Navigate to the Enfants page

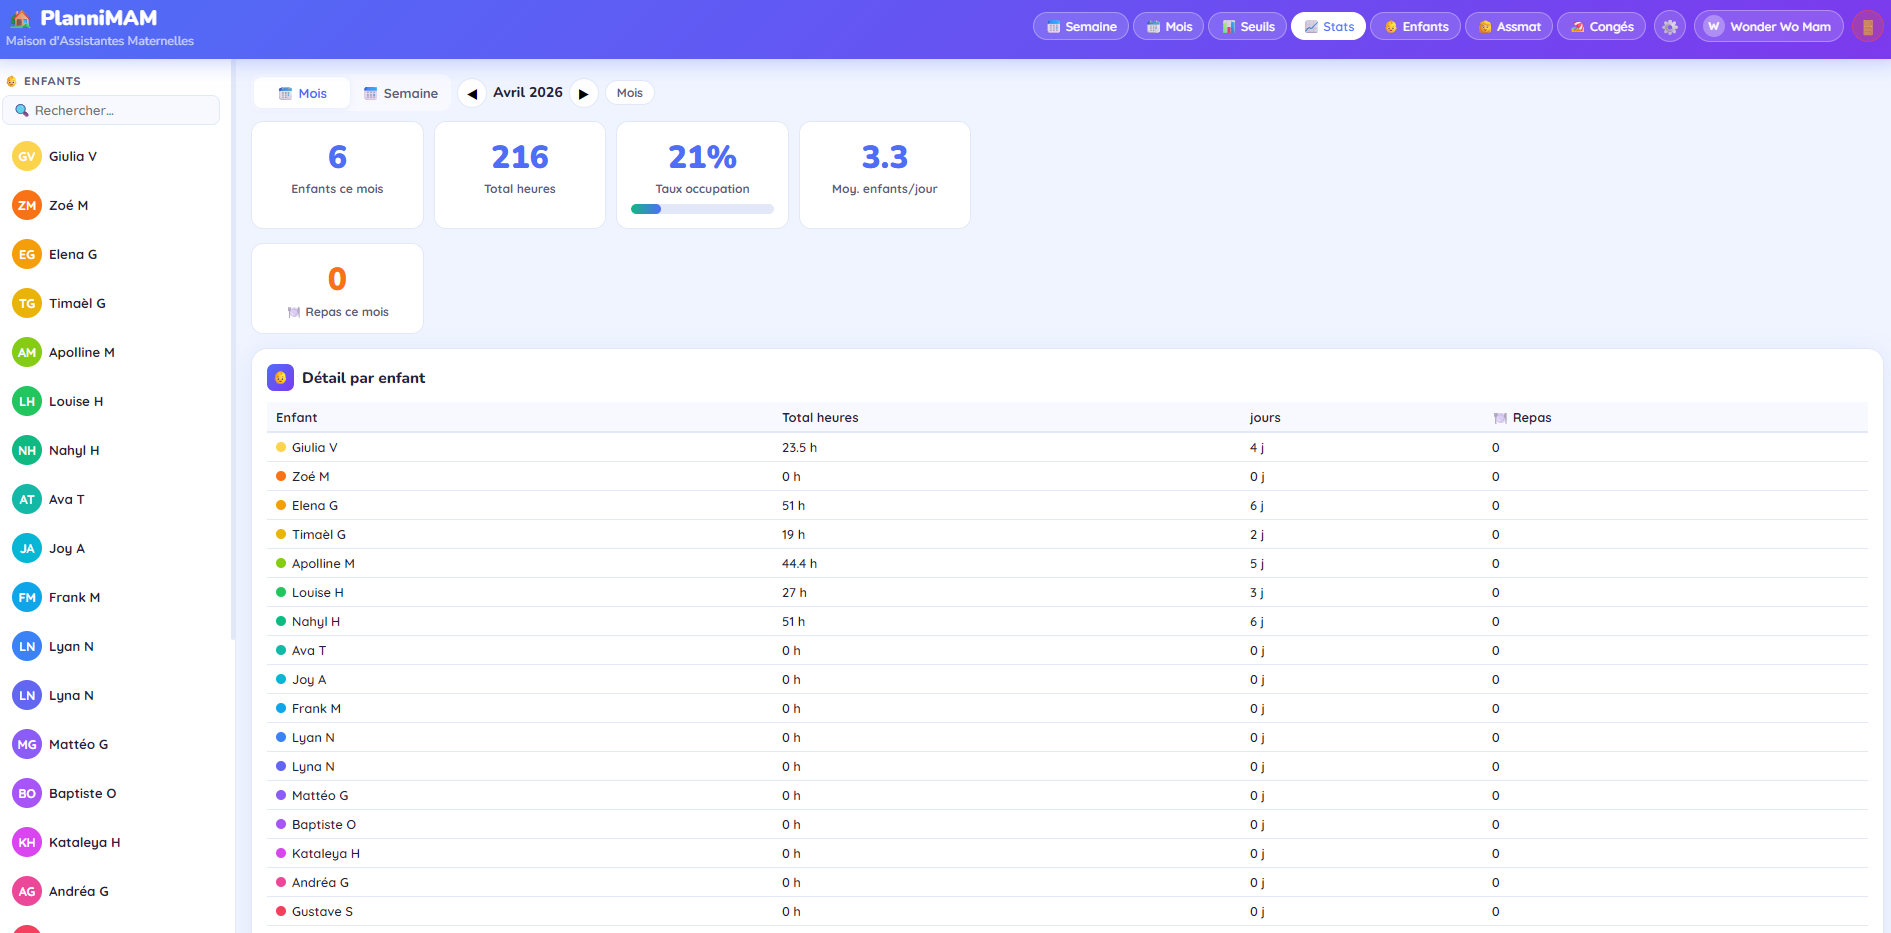[1415, 27]
